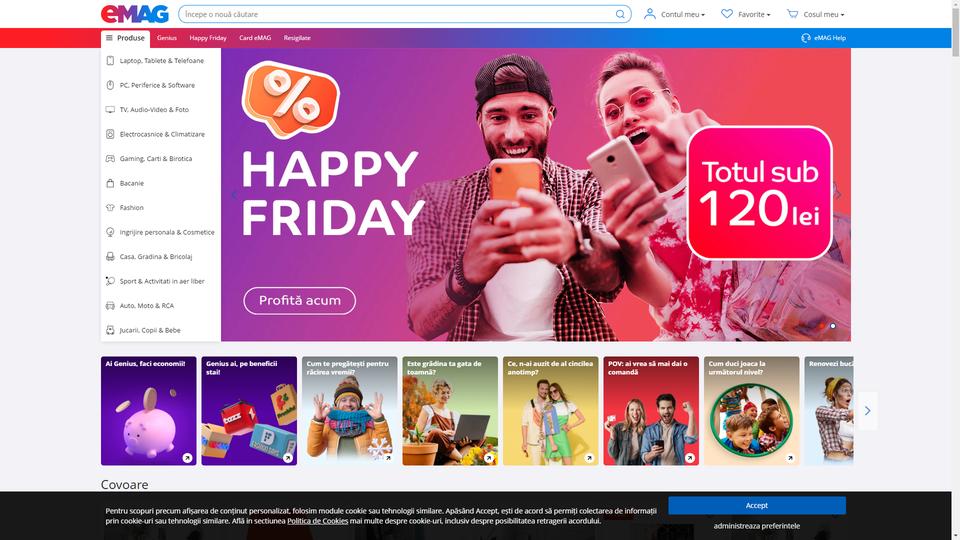
Task: Expand the Cosul meu dropdown
Action: point(823,14)
